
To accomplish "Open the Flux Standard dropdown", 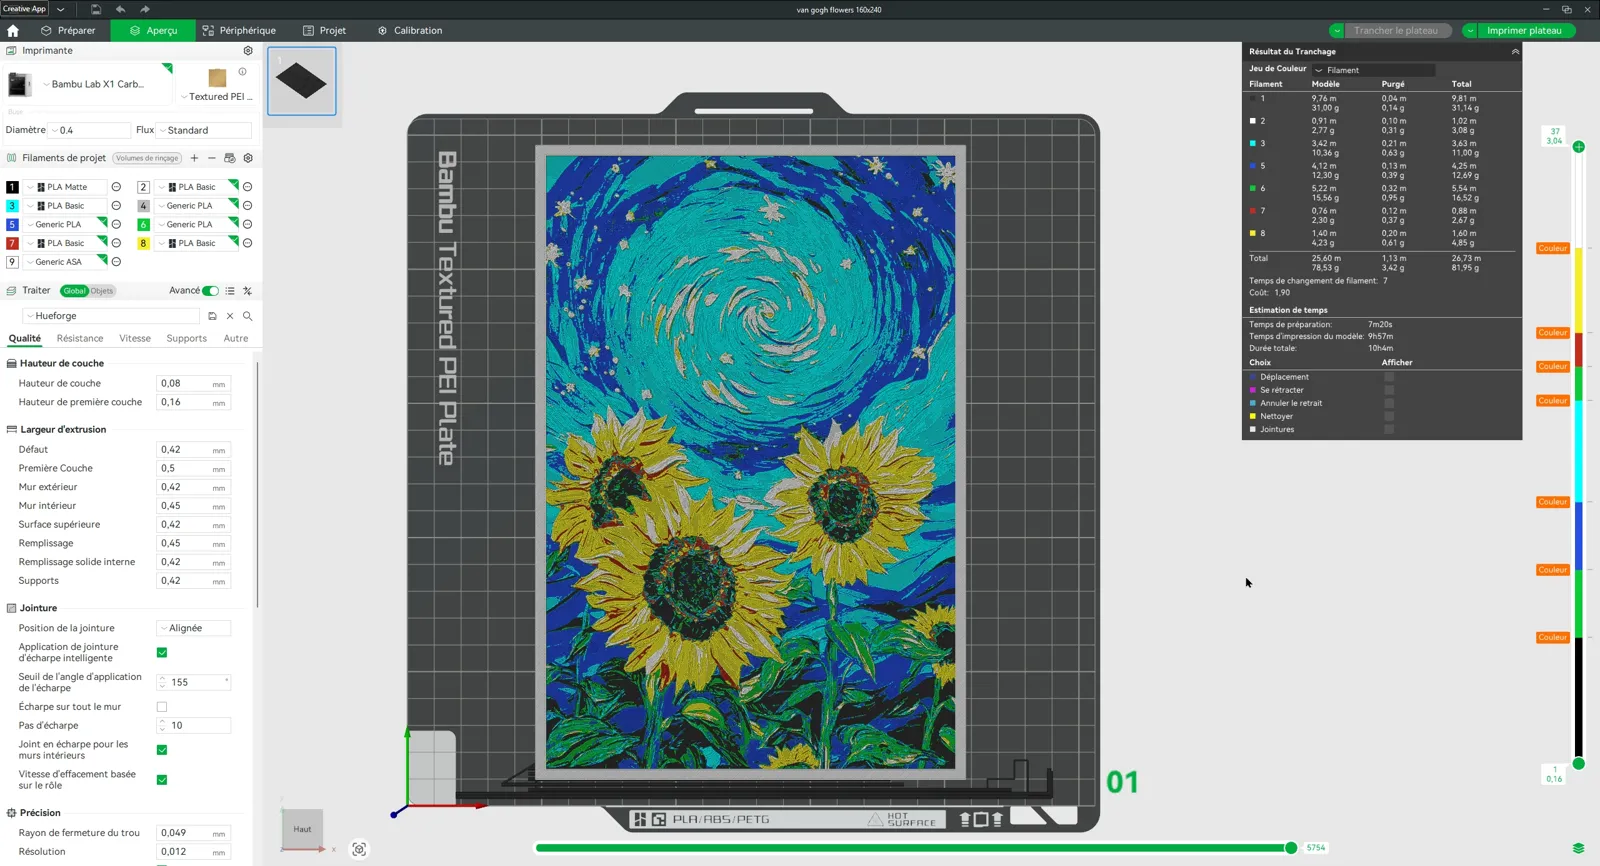I will point(204,130).
